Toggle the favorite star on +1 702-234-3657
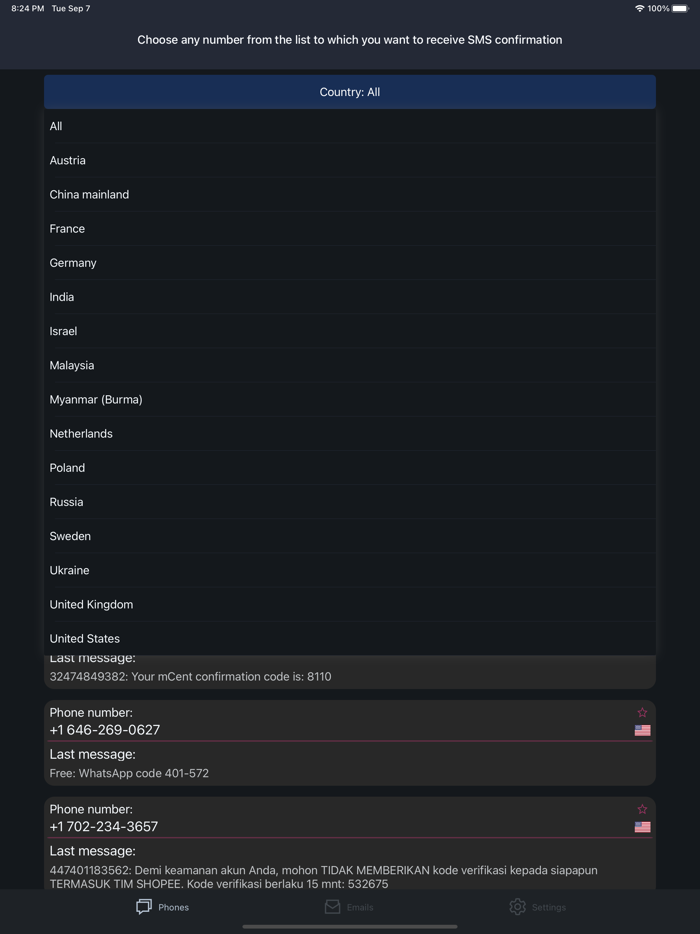 pyautogui.click(x=642, y=810)
